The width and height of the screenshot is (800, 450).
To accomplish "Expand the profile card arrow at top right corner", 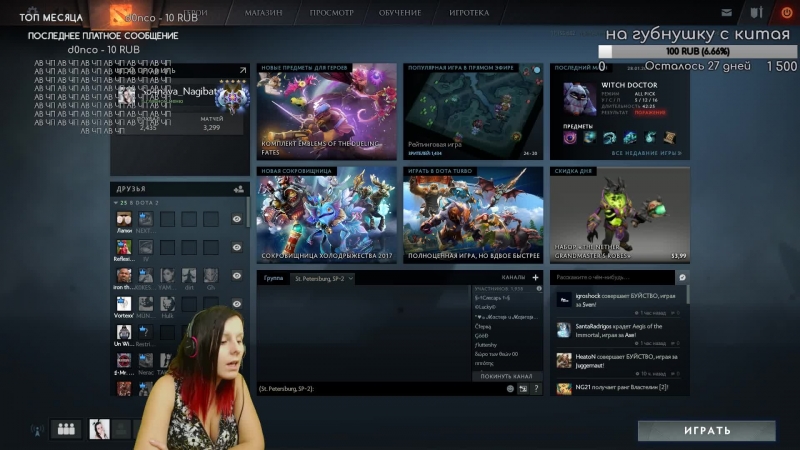I will tap(242, 71).
